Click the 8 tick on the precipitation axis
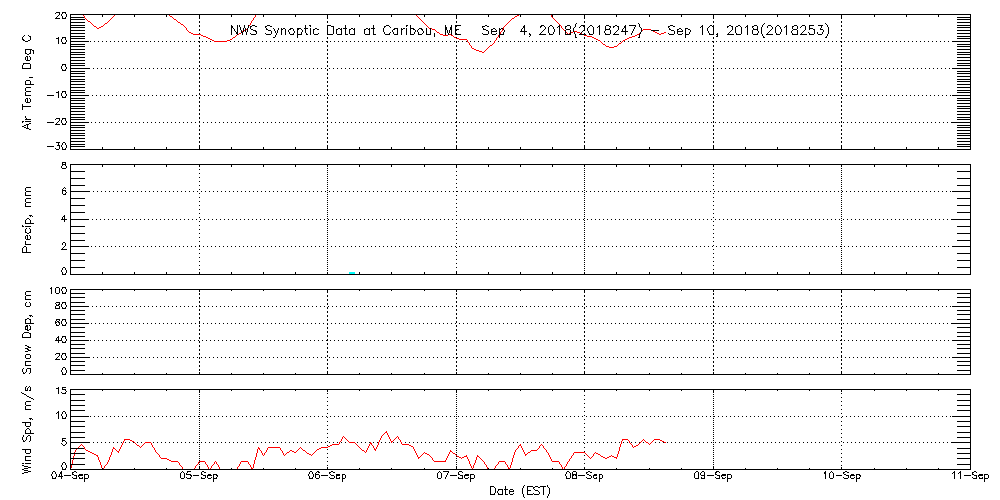The height and width of the screenshot is (500, 1000). point(62,165)
